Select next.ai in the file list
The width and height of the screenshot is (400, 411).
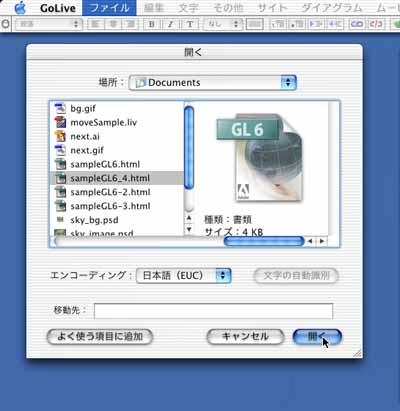pos(116,136)
